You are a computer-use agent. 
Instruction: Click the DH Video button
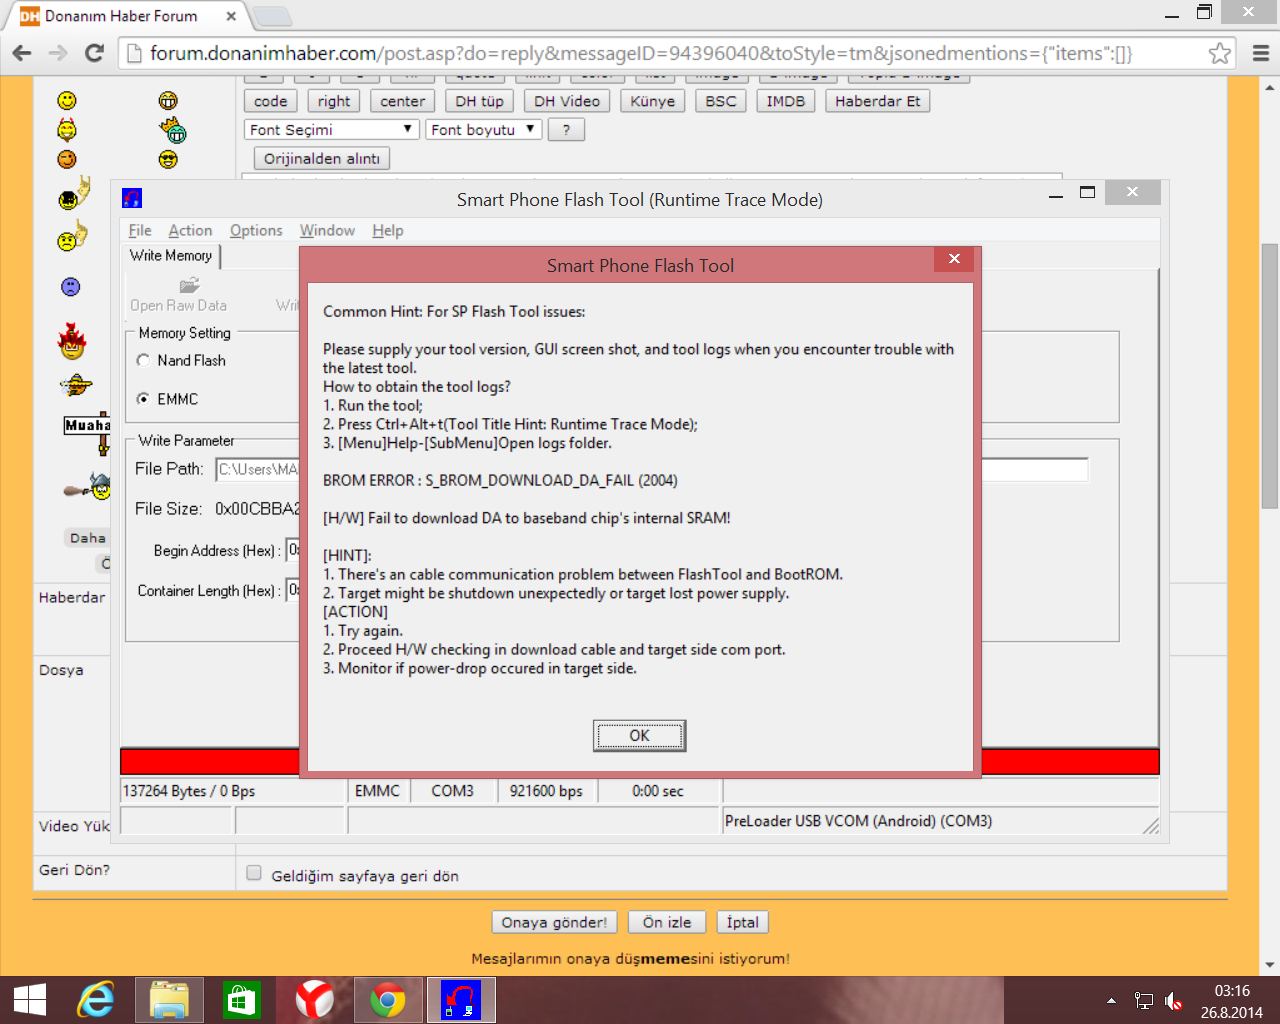(x=567, y=101)
